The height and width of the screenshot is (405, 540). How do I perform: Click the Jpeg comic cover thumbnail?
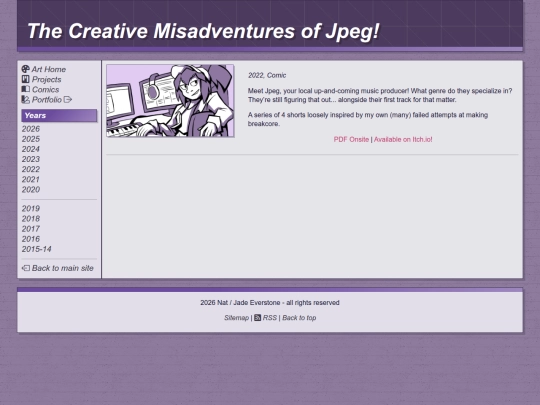tap(170, 101)
